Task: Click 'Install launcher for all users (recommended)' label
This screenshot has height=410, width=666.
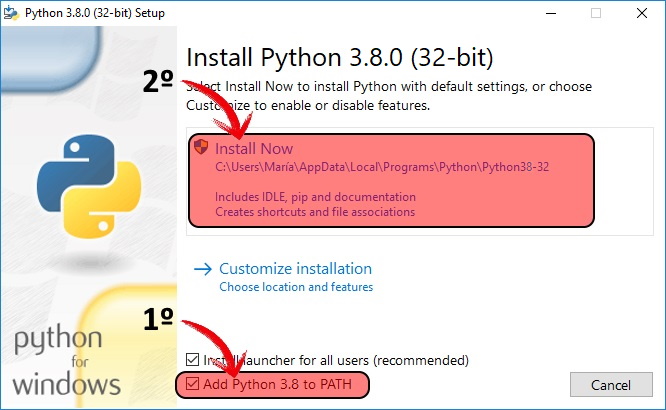Action: point(336,360)
